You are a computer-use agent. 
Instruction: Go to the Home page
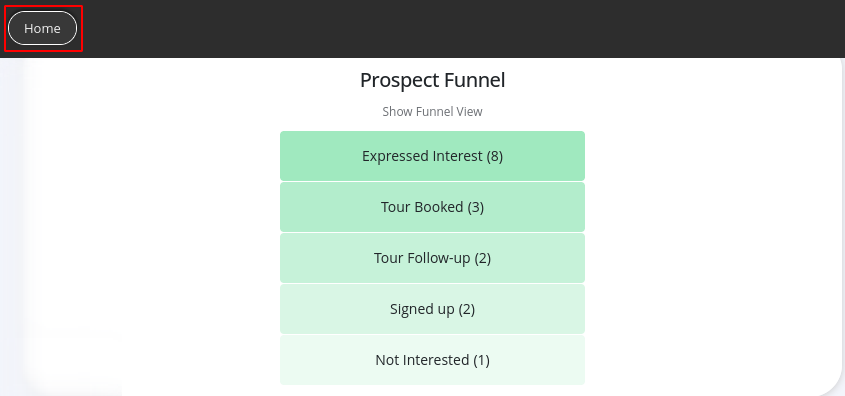(43, 28)
